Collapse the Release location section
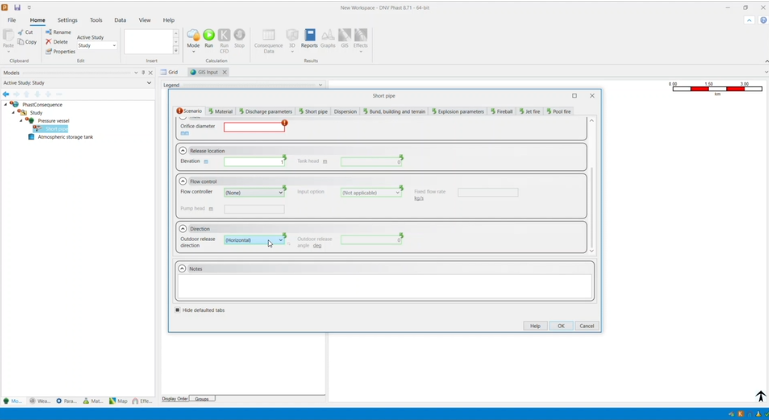This screenshot has width=769, height=420. pyautogui.click(x=183, y=151)
